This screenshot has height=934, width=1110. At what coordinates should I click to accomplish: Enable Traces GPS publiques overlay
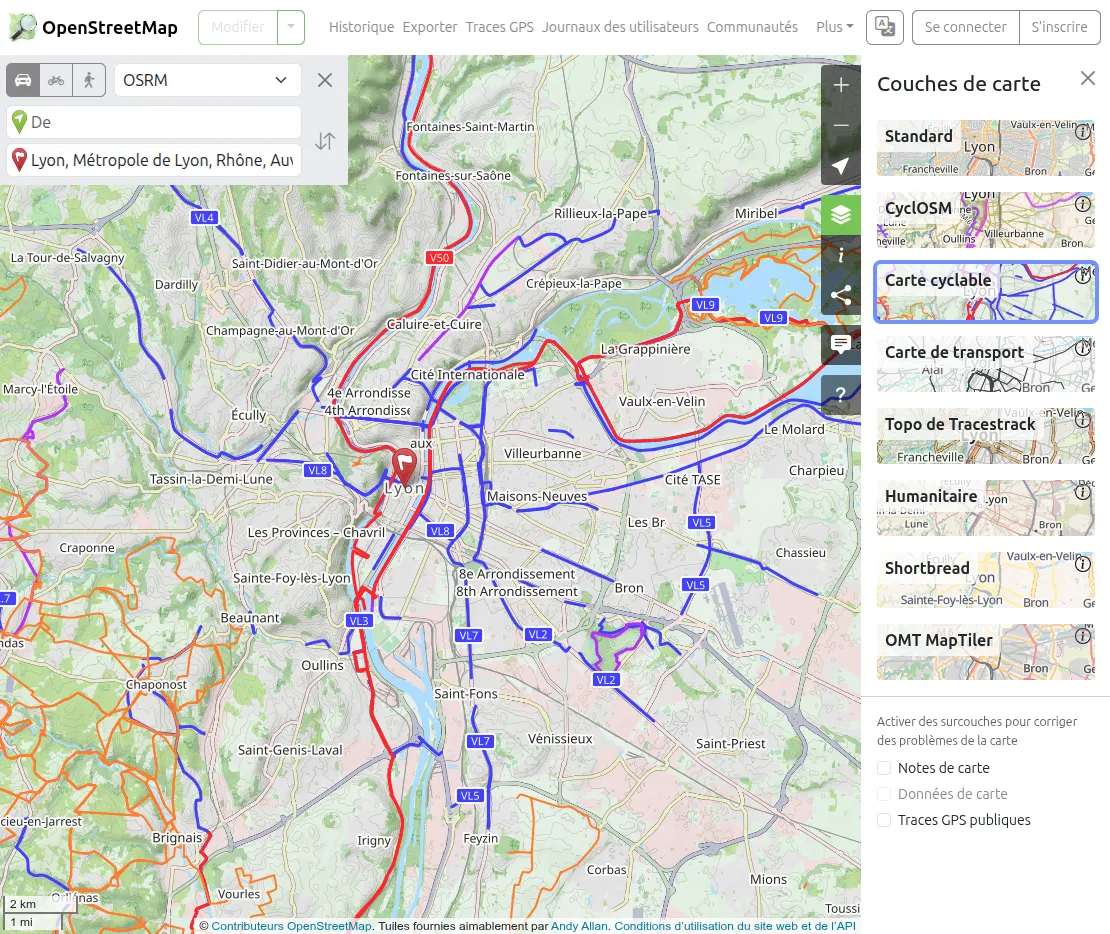[883, 820]
